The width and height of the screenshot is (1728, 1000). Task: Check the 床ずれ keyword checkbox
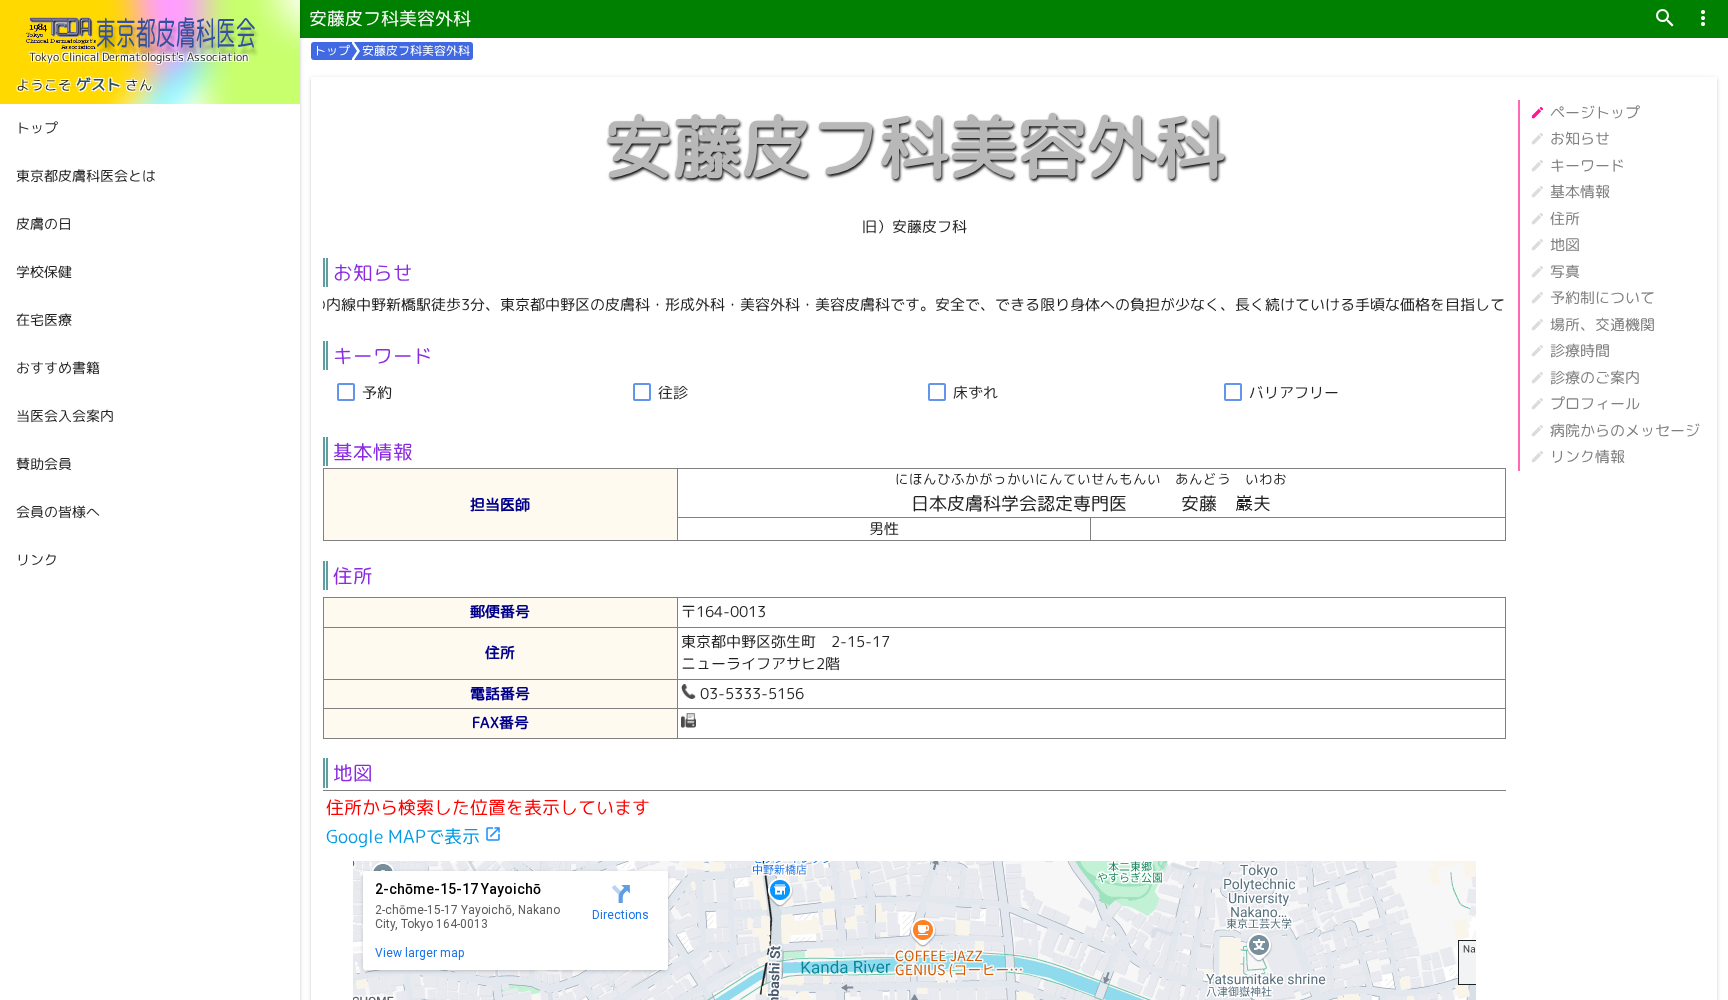(x=937, y=392)
